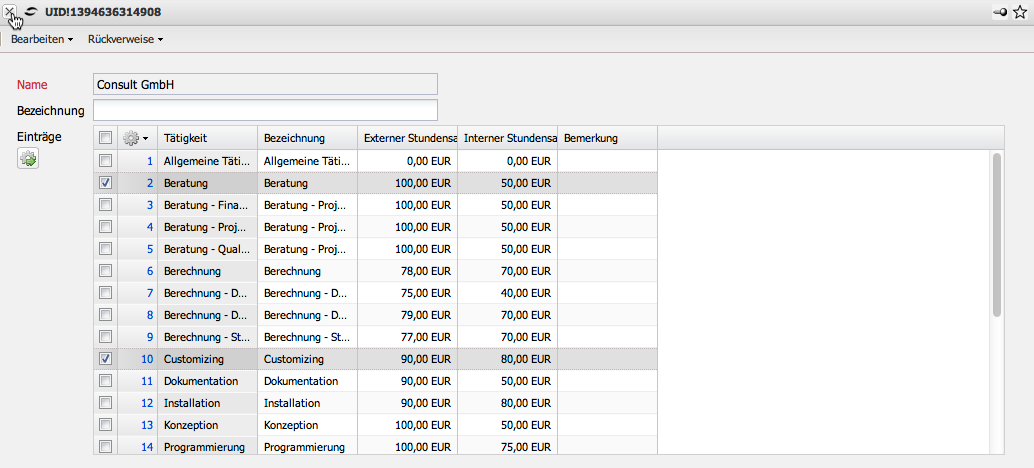Open the Bearbeiten dropdown menu

(x=42, y=39)
